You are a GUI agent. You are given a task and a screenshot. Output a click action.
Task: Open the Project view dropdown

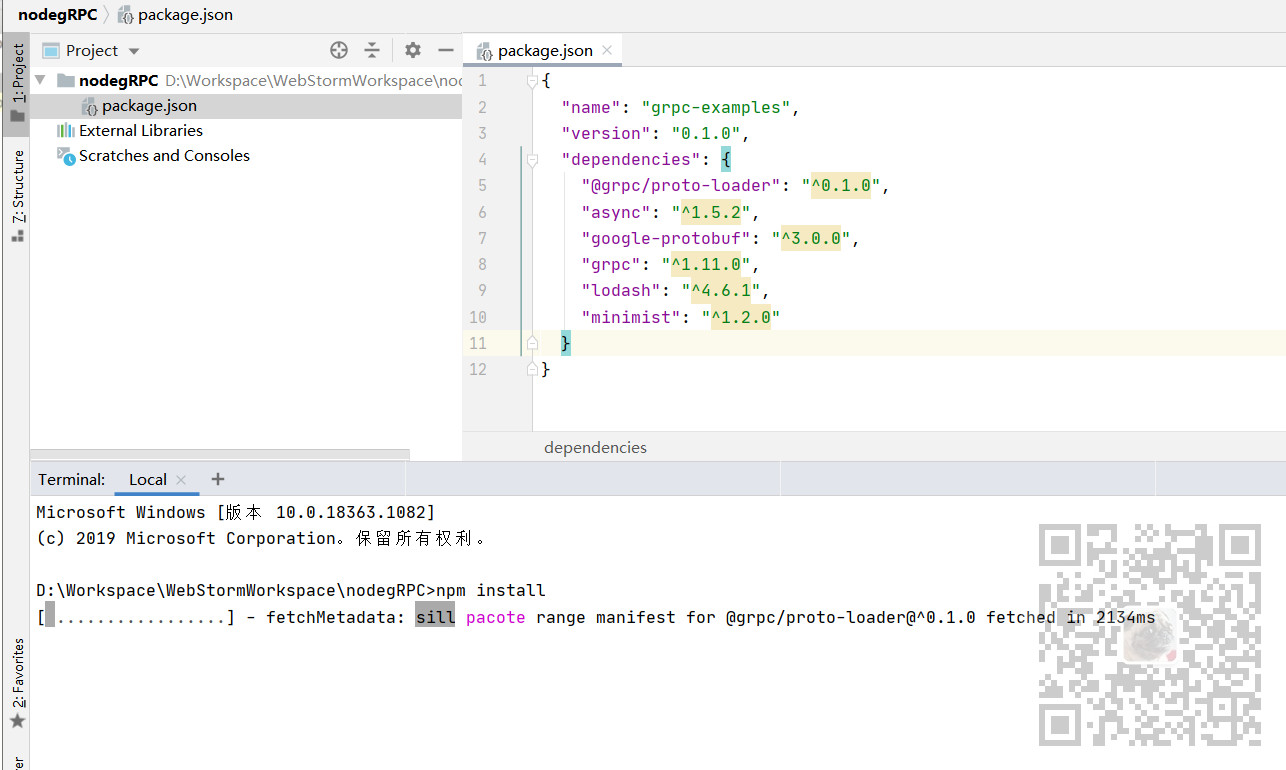[x=134, y=51]
